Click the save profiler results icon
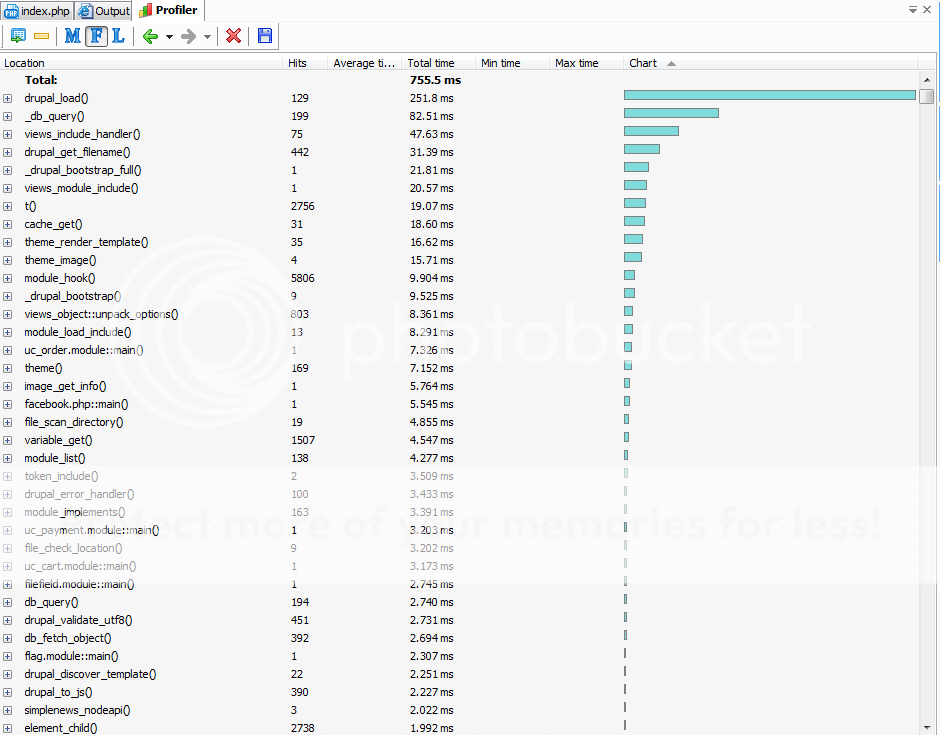 tap(264, 36)
